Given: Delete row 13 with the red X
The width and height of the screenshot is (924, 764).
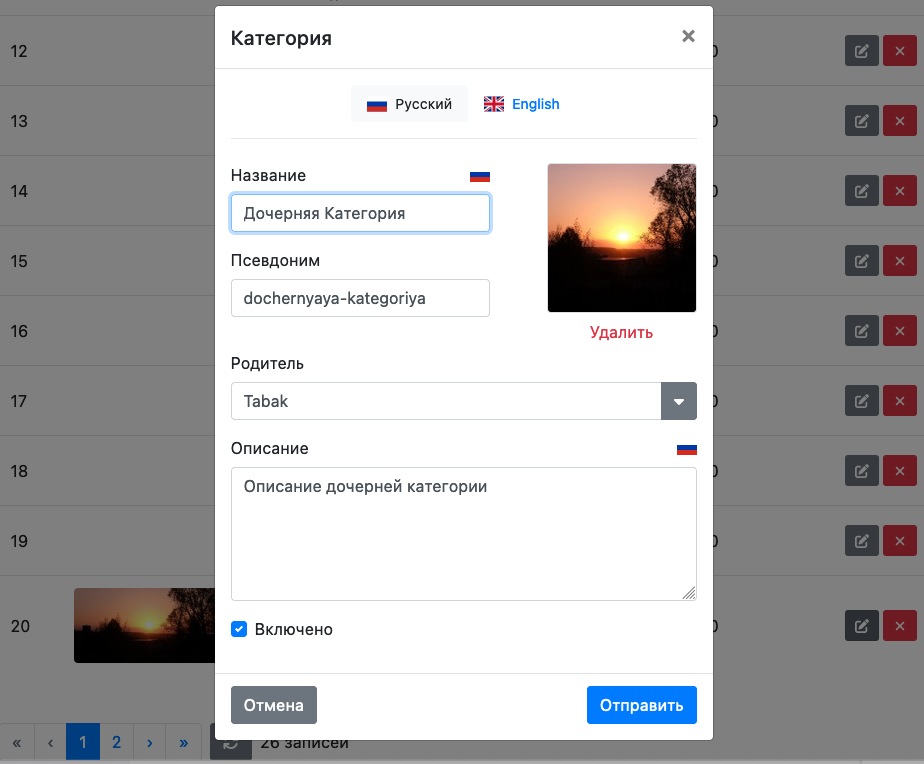Looking at the screenshot, I should click(x=899, y=121).
